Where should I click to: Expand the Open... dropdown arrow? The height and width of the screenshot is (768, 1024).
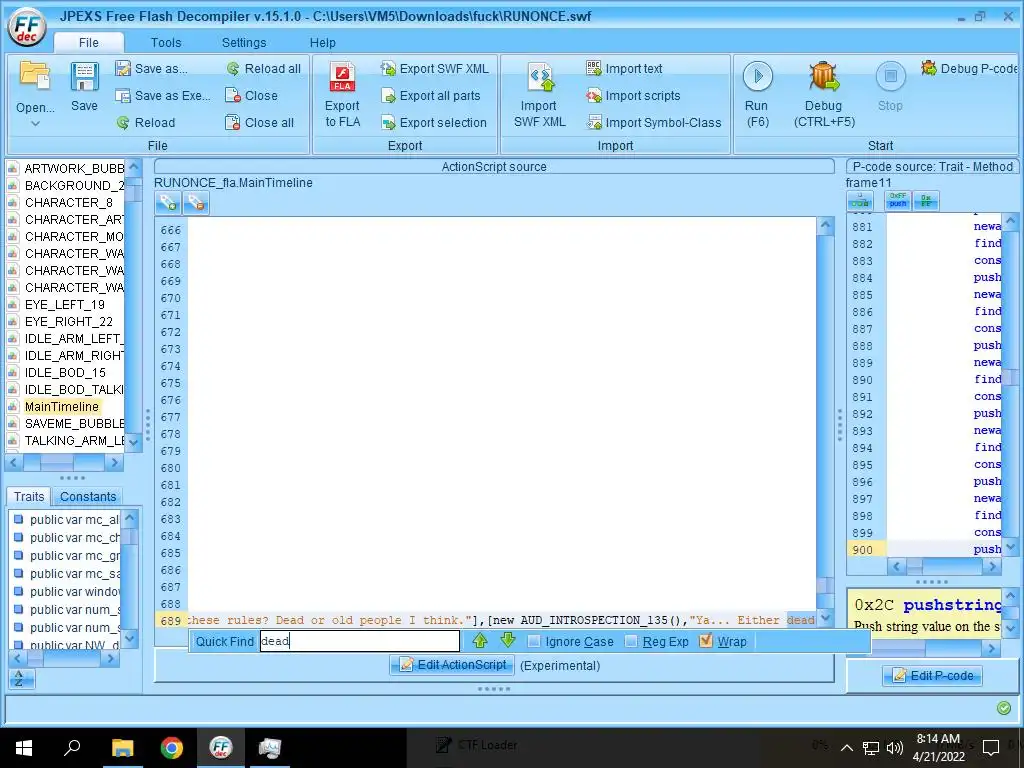coord(35,123)
